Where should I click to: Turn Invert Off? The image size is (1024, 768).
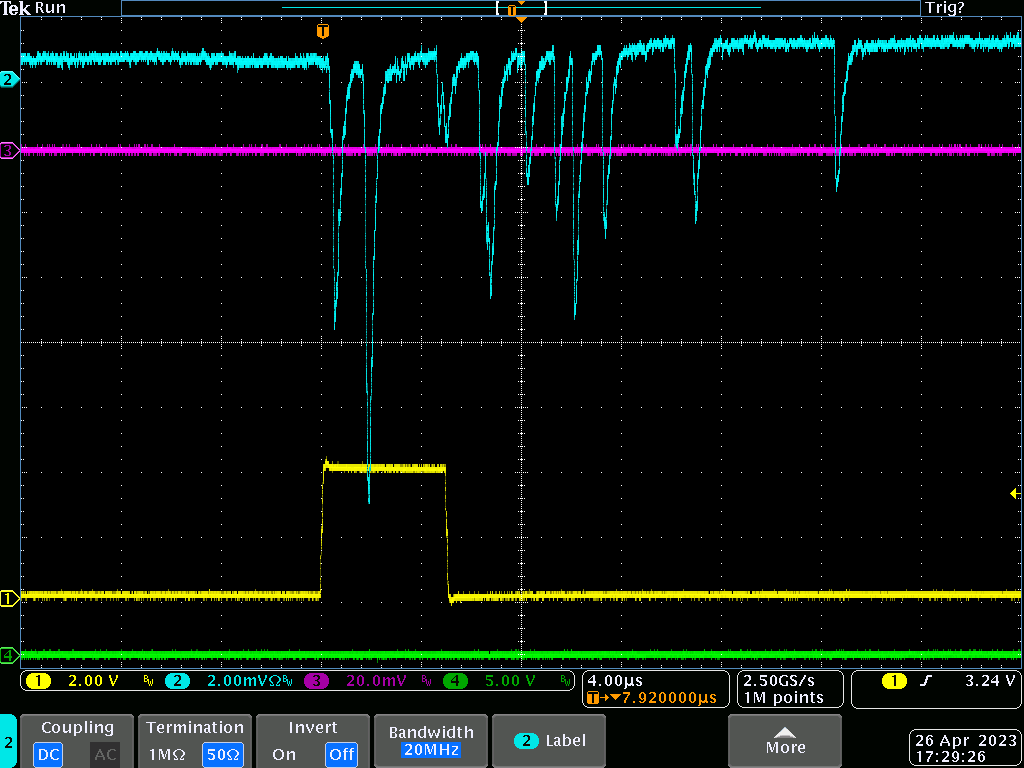[x=341, y=754]
